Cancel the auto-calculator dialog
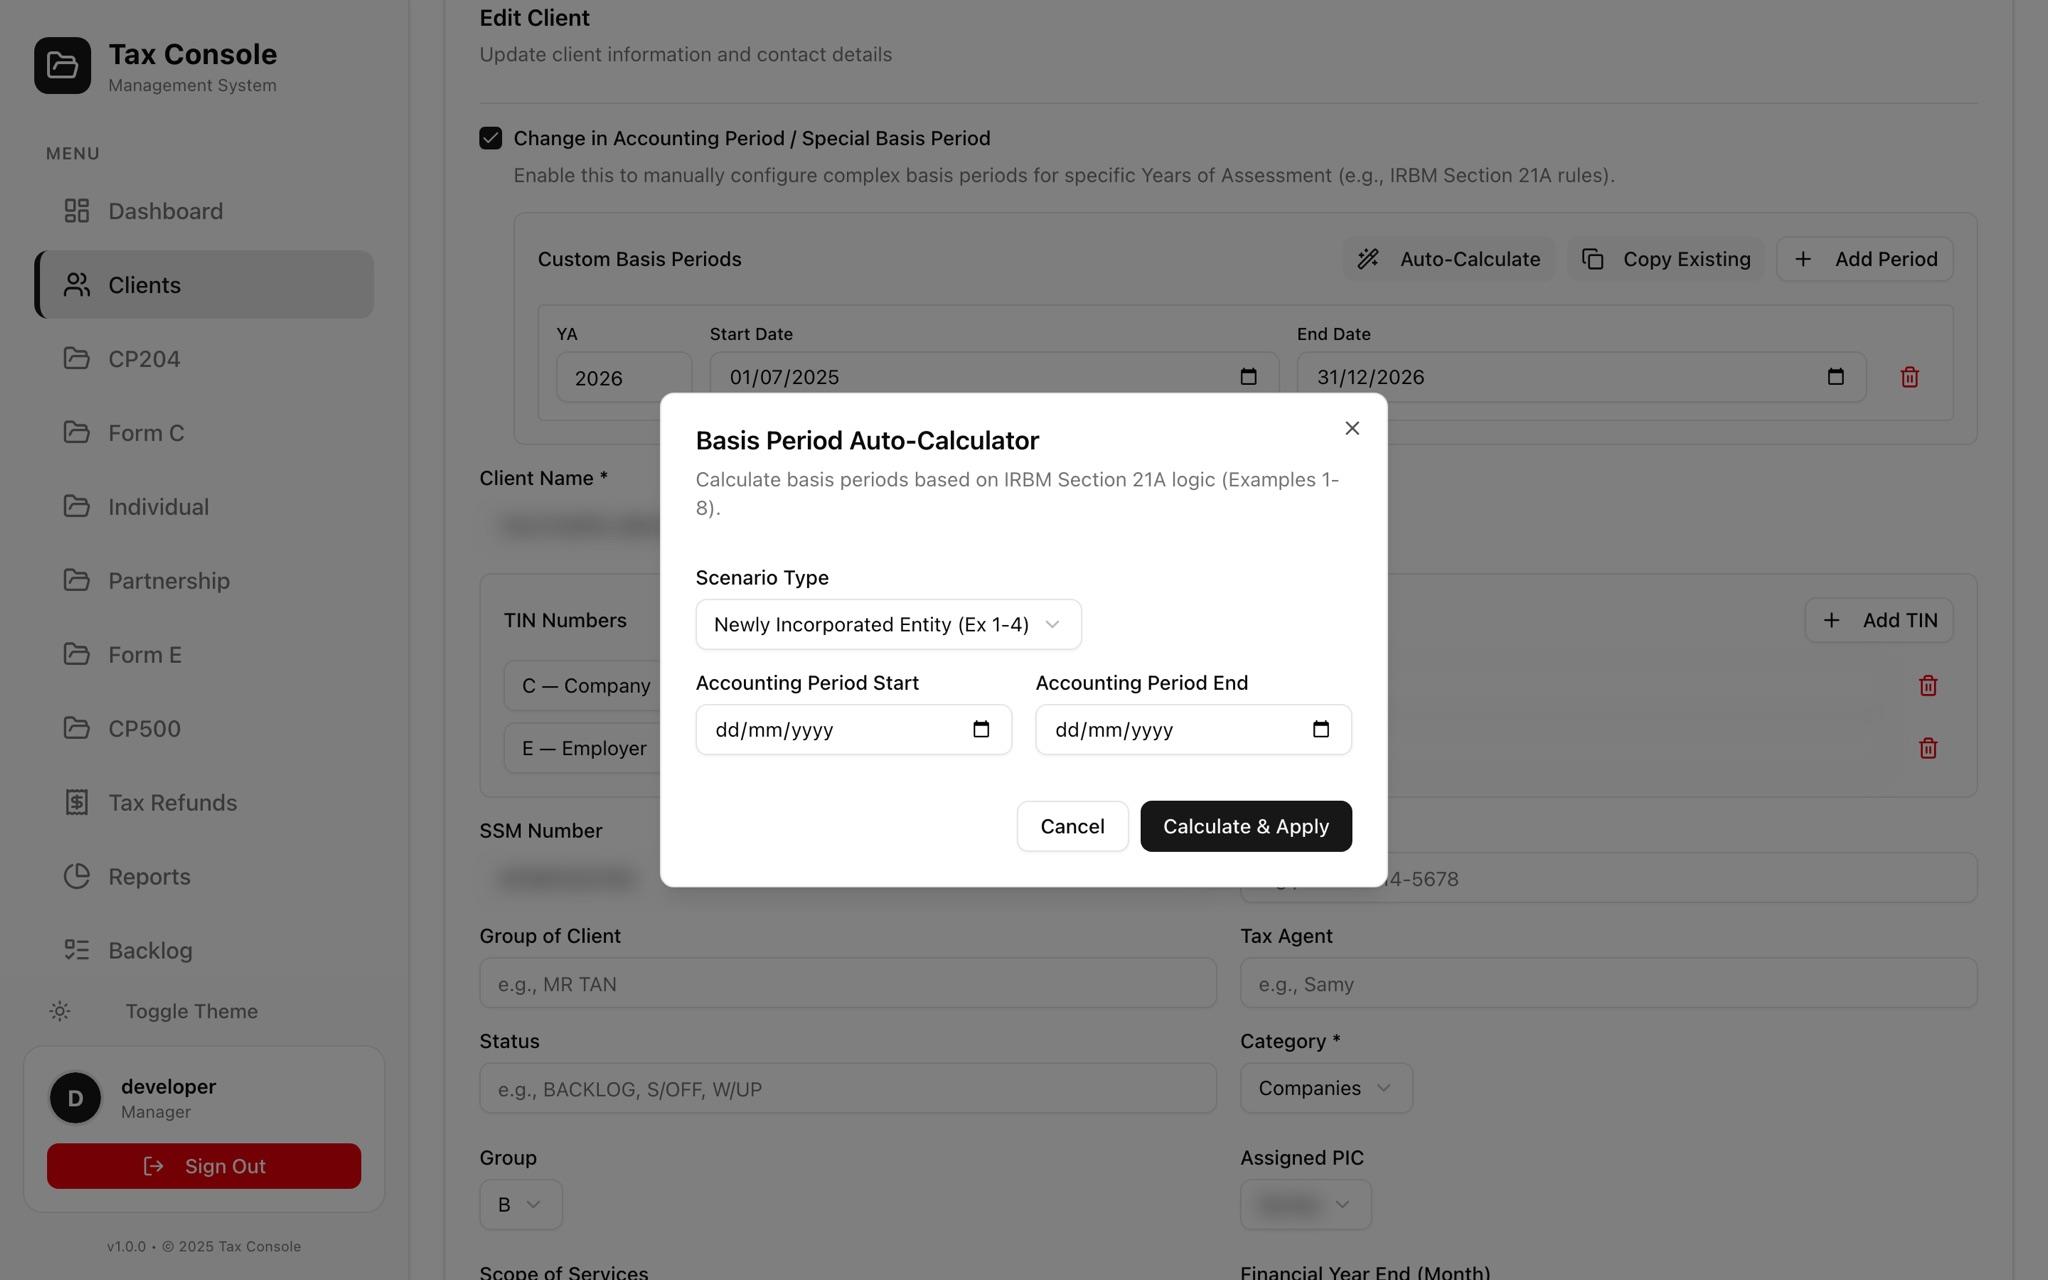Image resolution: width=2048 pixels, height=1280 pixels. tap(1072, 826)
